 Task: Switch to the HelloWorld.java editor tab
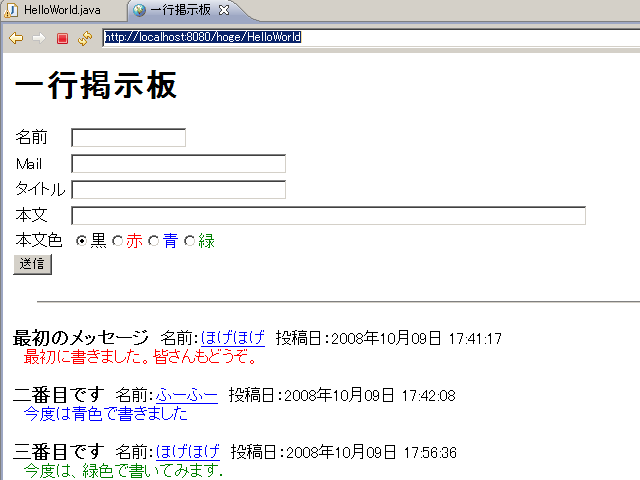pos(62,10)
